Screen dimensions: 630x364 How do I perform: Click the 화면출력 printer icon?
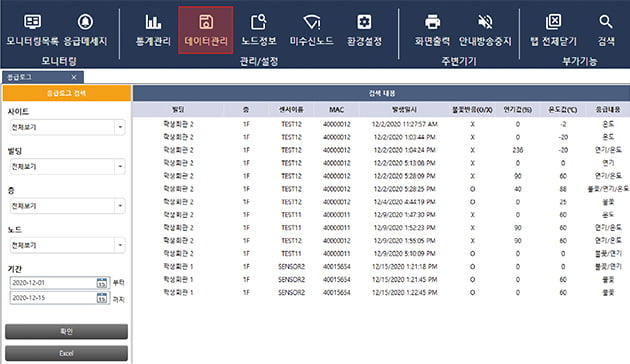[x=432, y=22]
